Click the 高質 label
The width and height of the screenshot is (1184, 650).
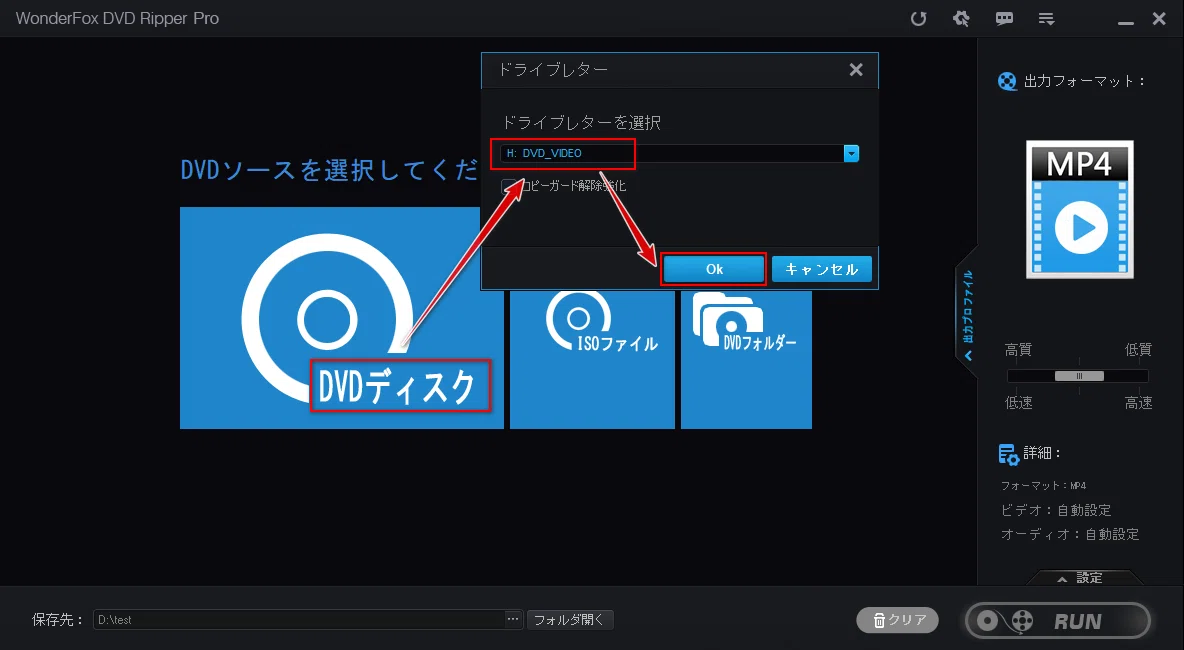coord(1018,350)
